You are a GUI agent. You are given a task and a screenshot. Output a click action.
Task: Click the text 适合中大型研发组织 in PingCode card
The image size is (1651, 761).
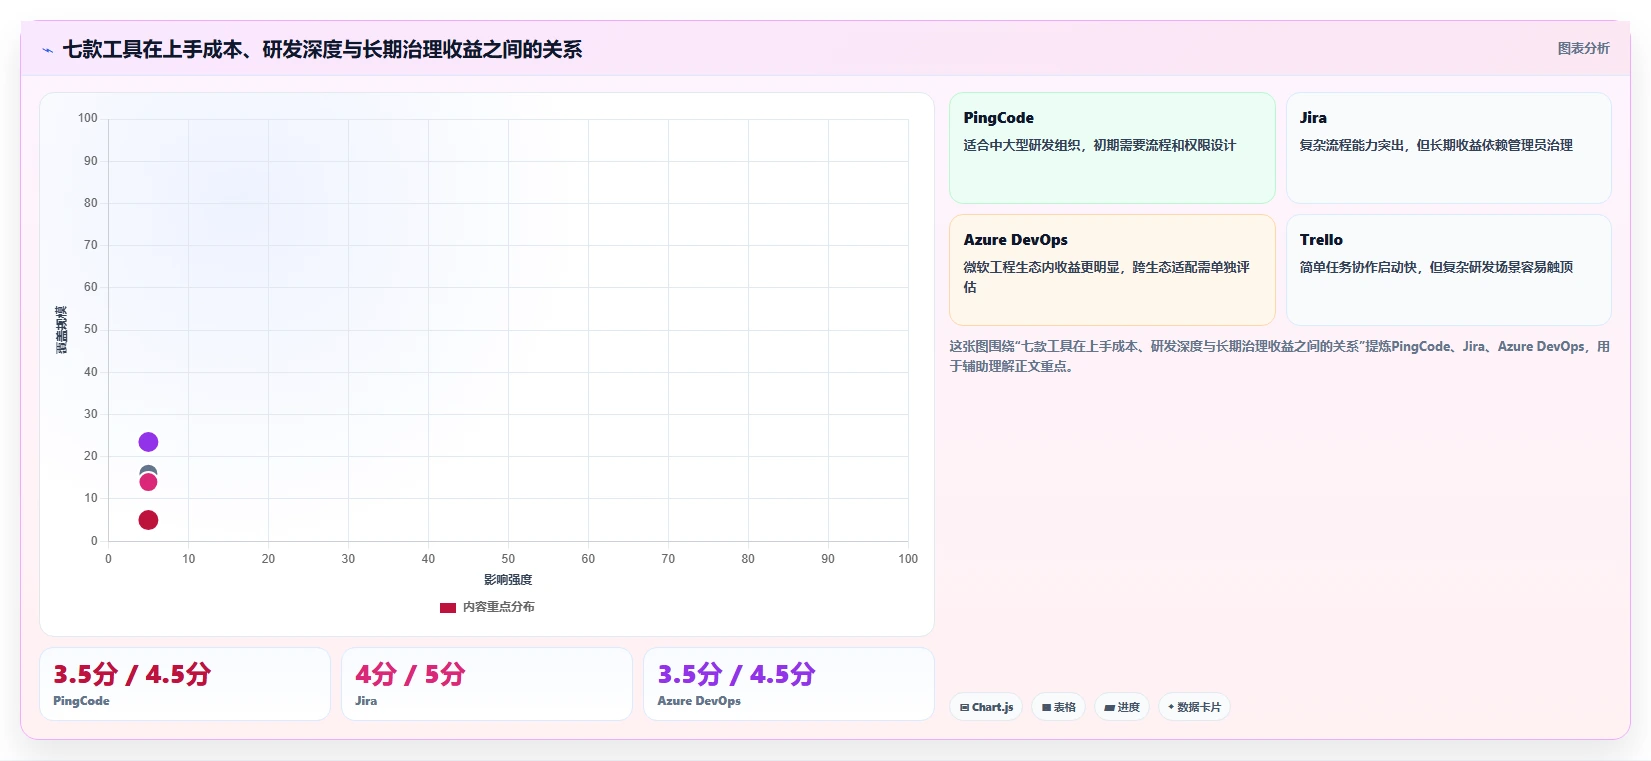pos(1022,146)
